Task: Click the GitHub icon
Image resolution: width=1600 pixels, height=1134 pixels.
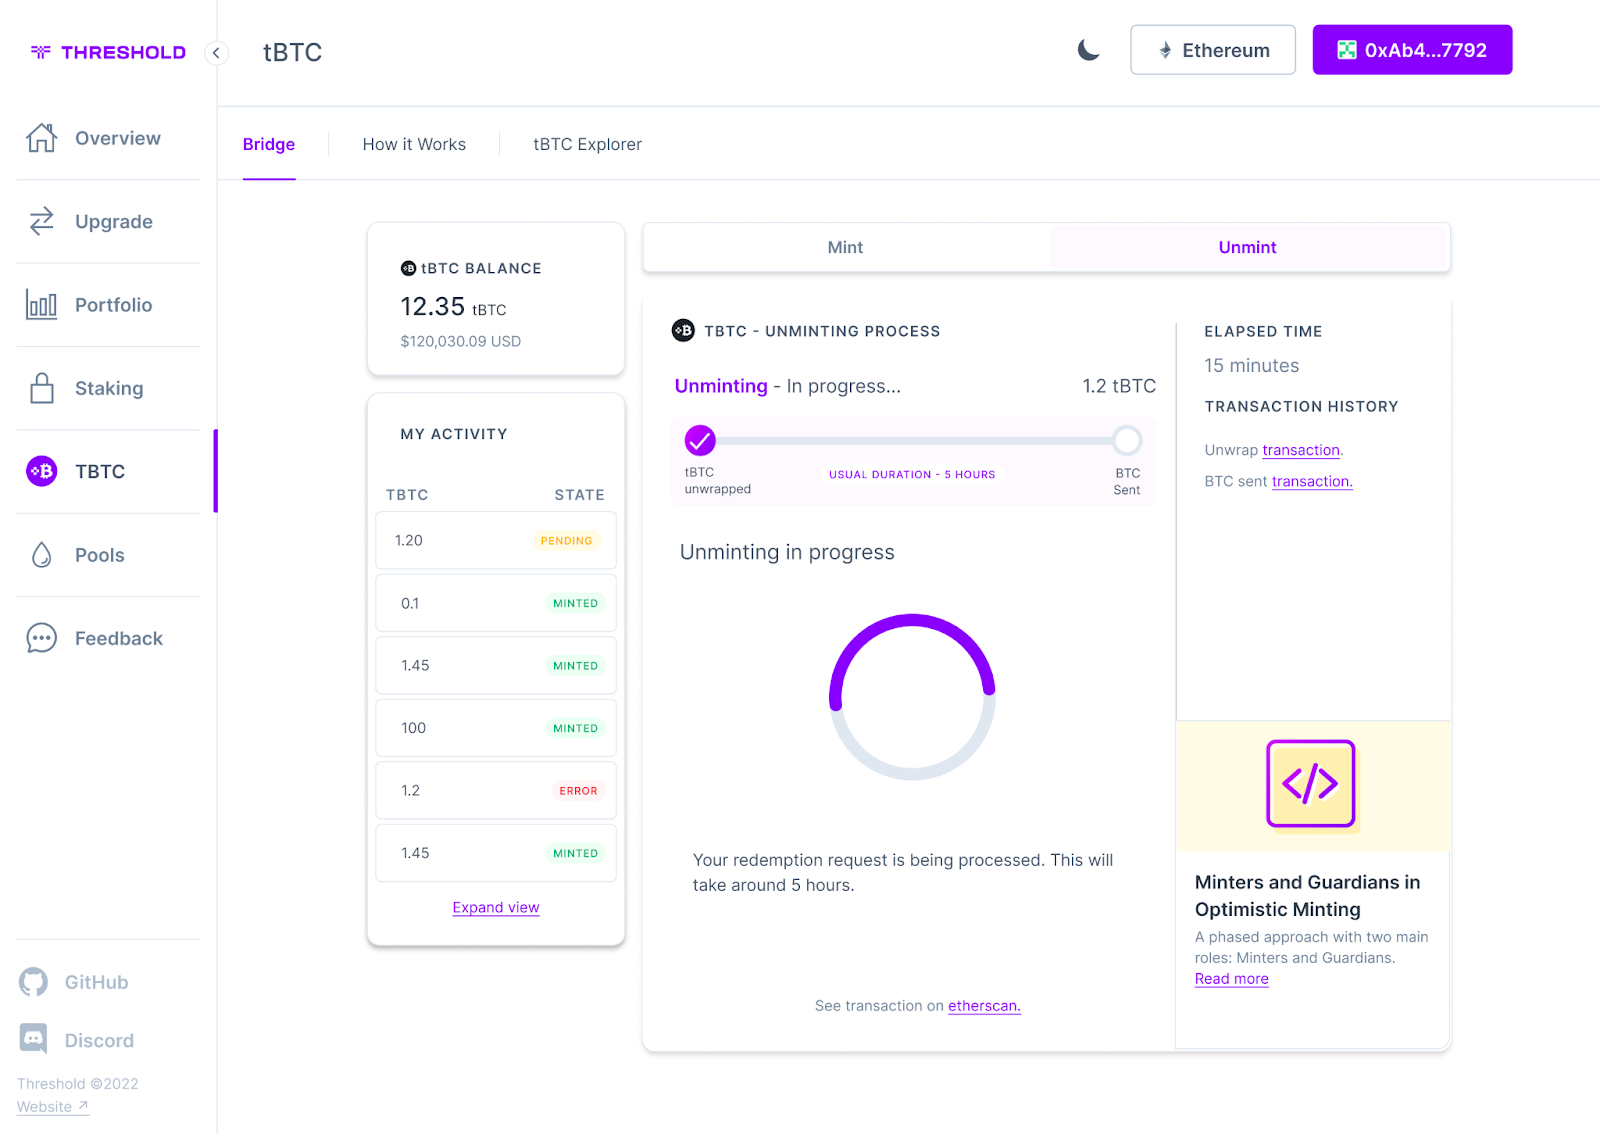Action: pos(33,982)
